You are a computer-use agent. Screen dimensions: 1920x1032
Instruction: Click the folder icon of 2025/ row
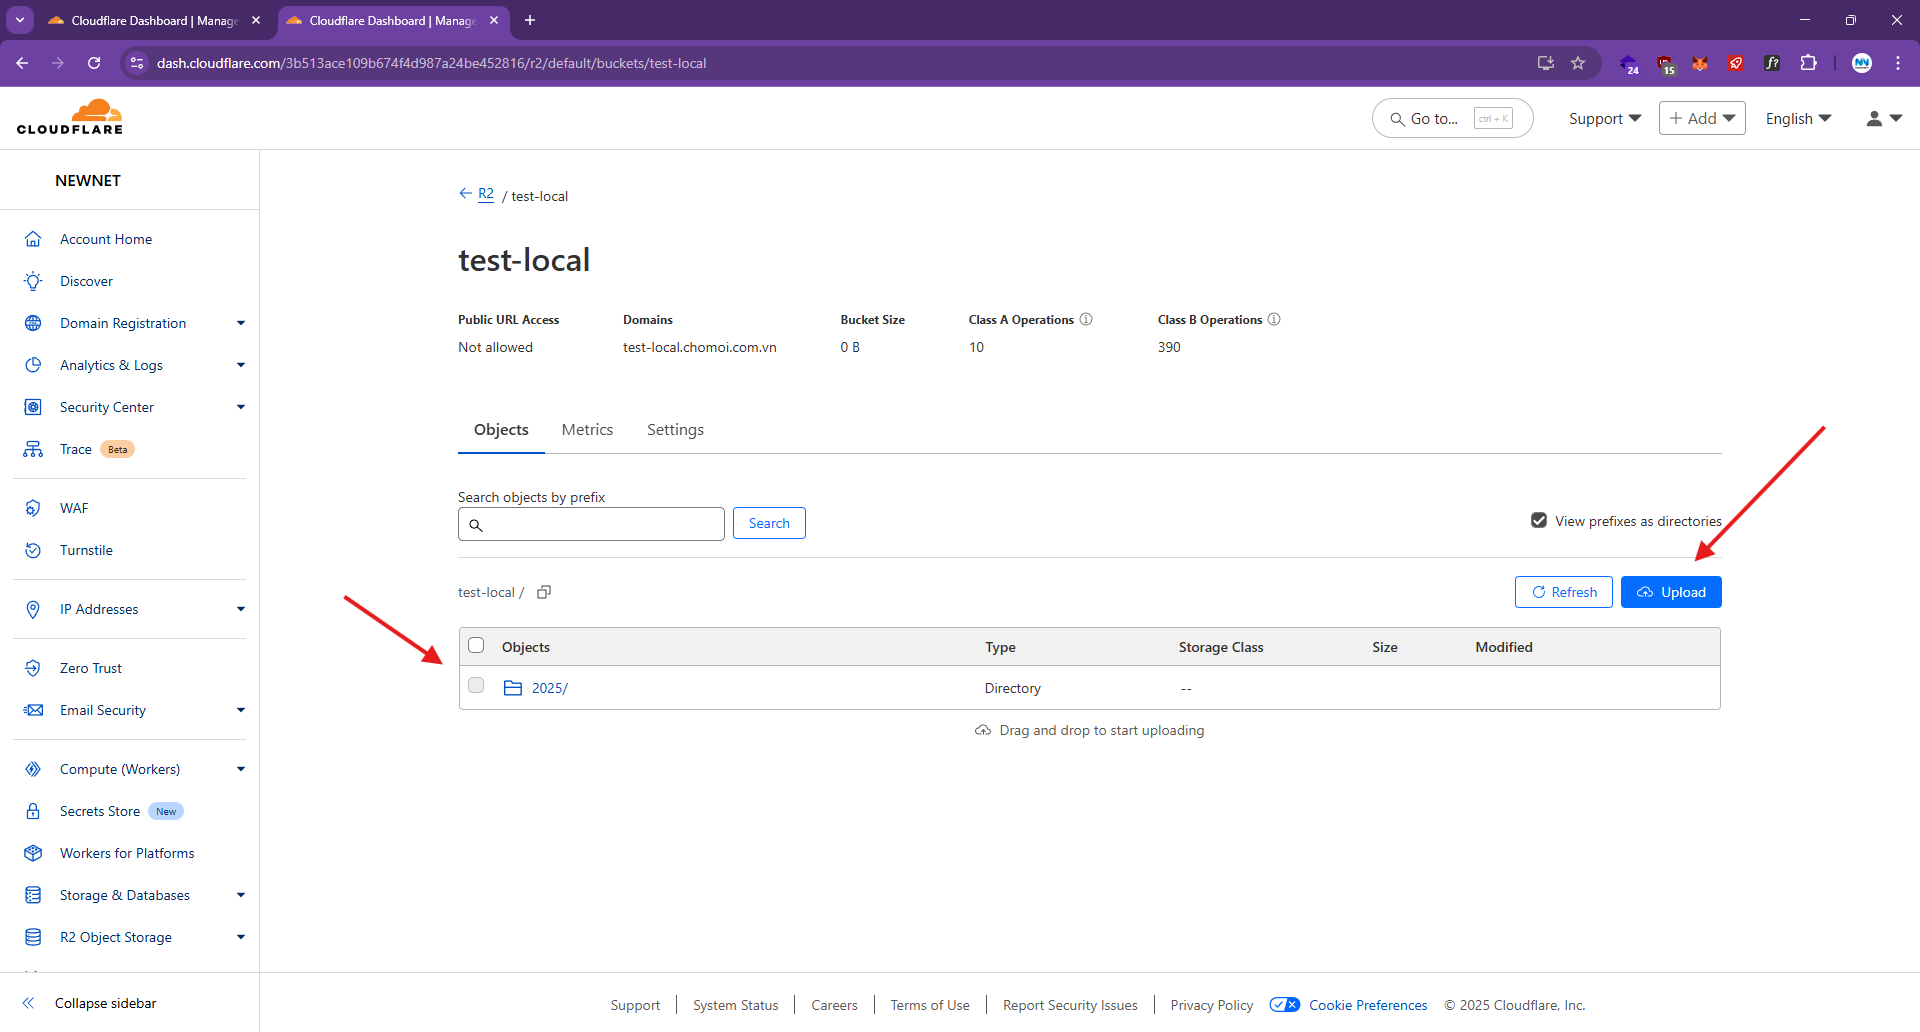point(513,688)
